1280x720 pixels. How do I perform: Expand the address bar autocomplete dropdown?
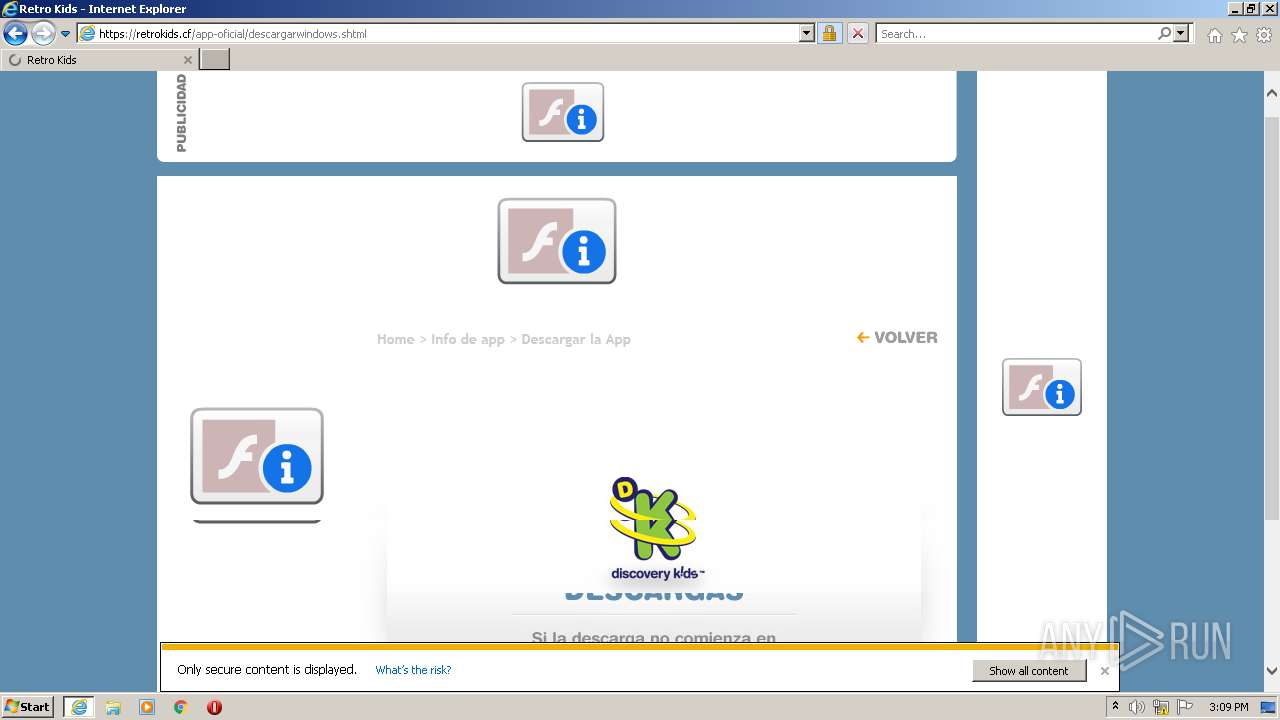coord(807,33)
